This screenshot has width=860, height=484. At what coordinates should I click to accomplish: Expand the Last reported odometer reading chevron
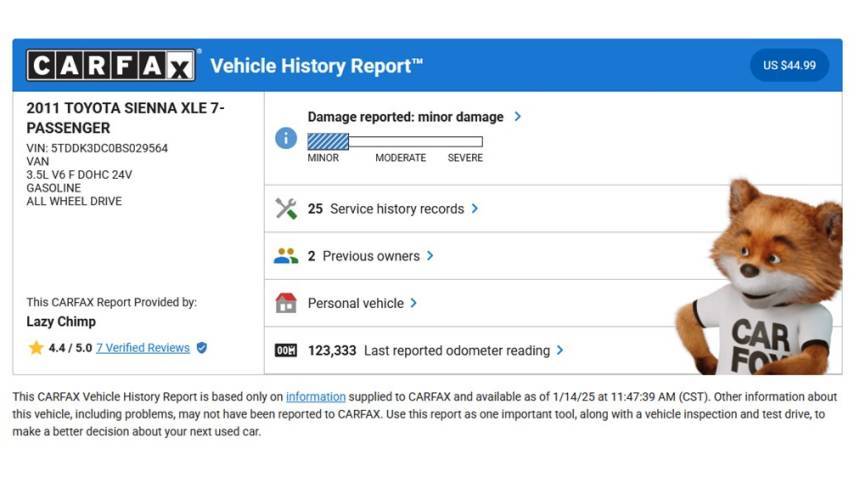click(559, 350)
